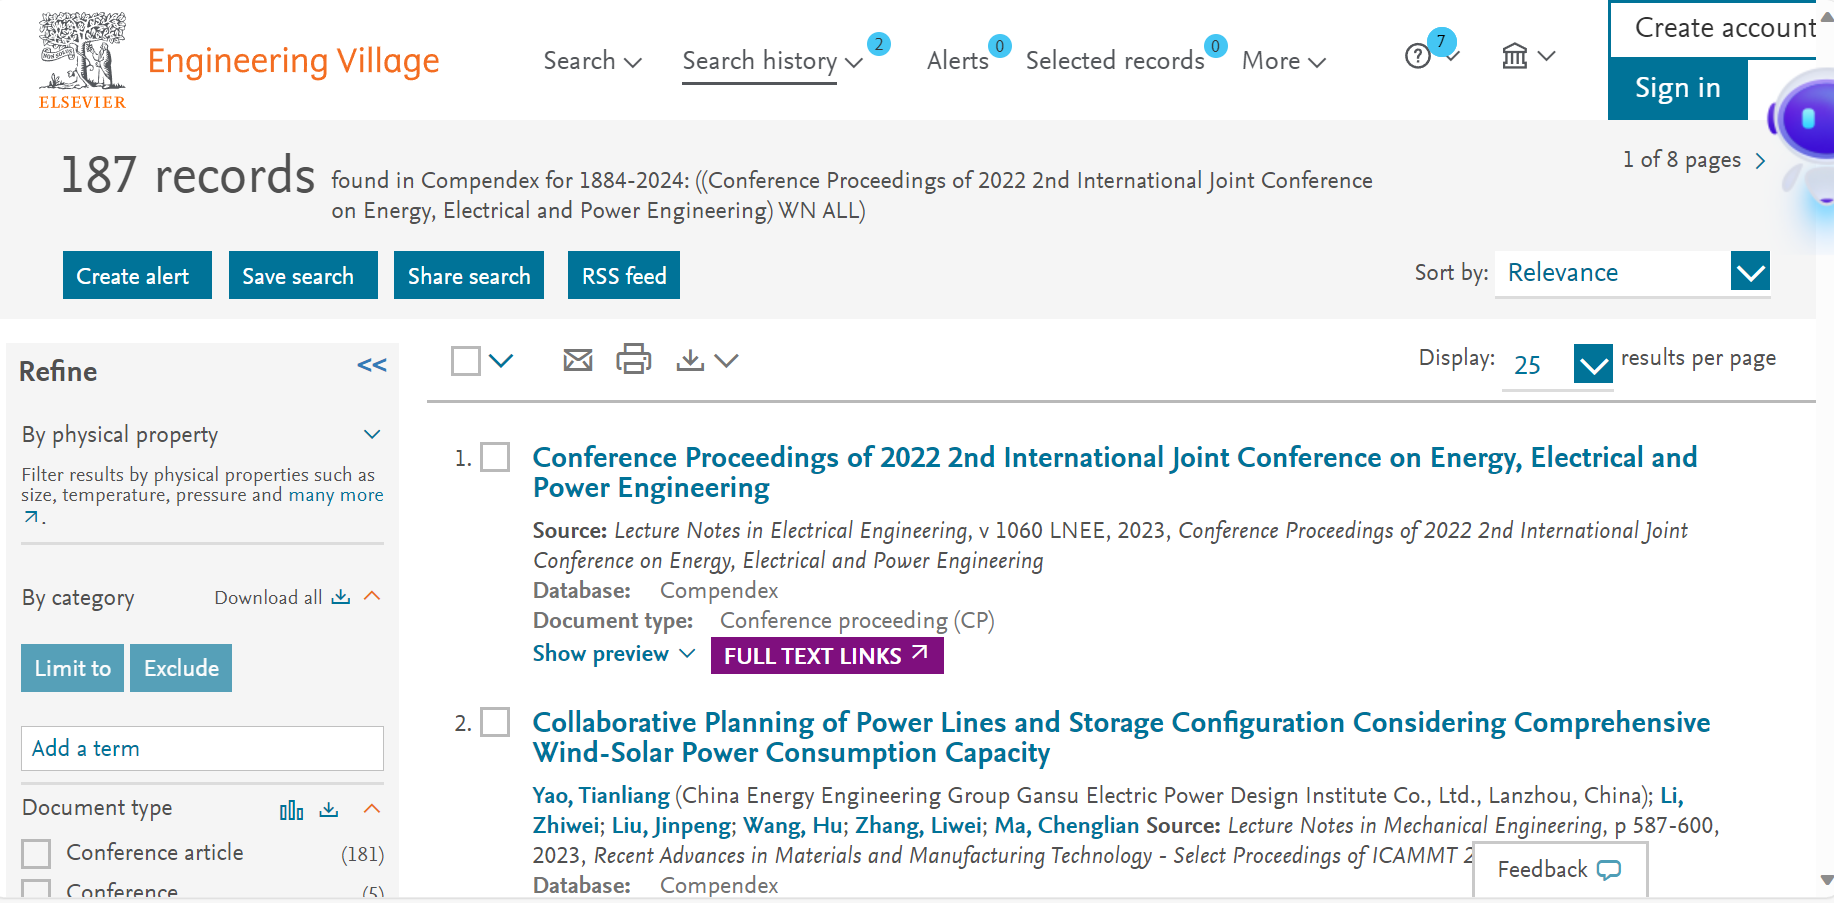The width and height of the screenshot is (1834, 903).
Task: Open the Sort by Relevance dropdown
Action: pyautogui.click(x=1750, y=273)
